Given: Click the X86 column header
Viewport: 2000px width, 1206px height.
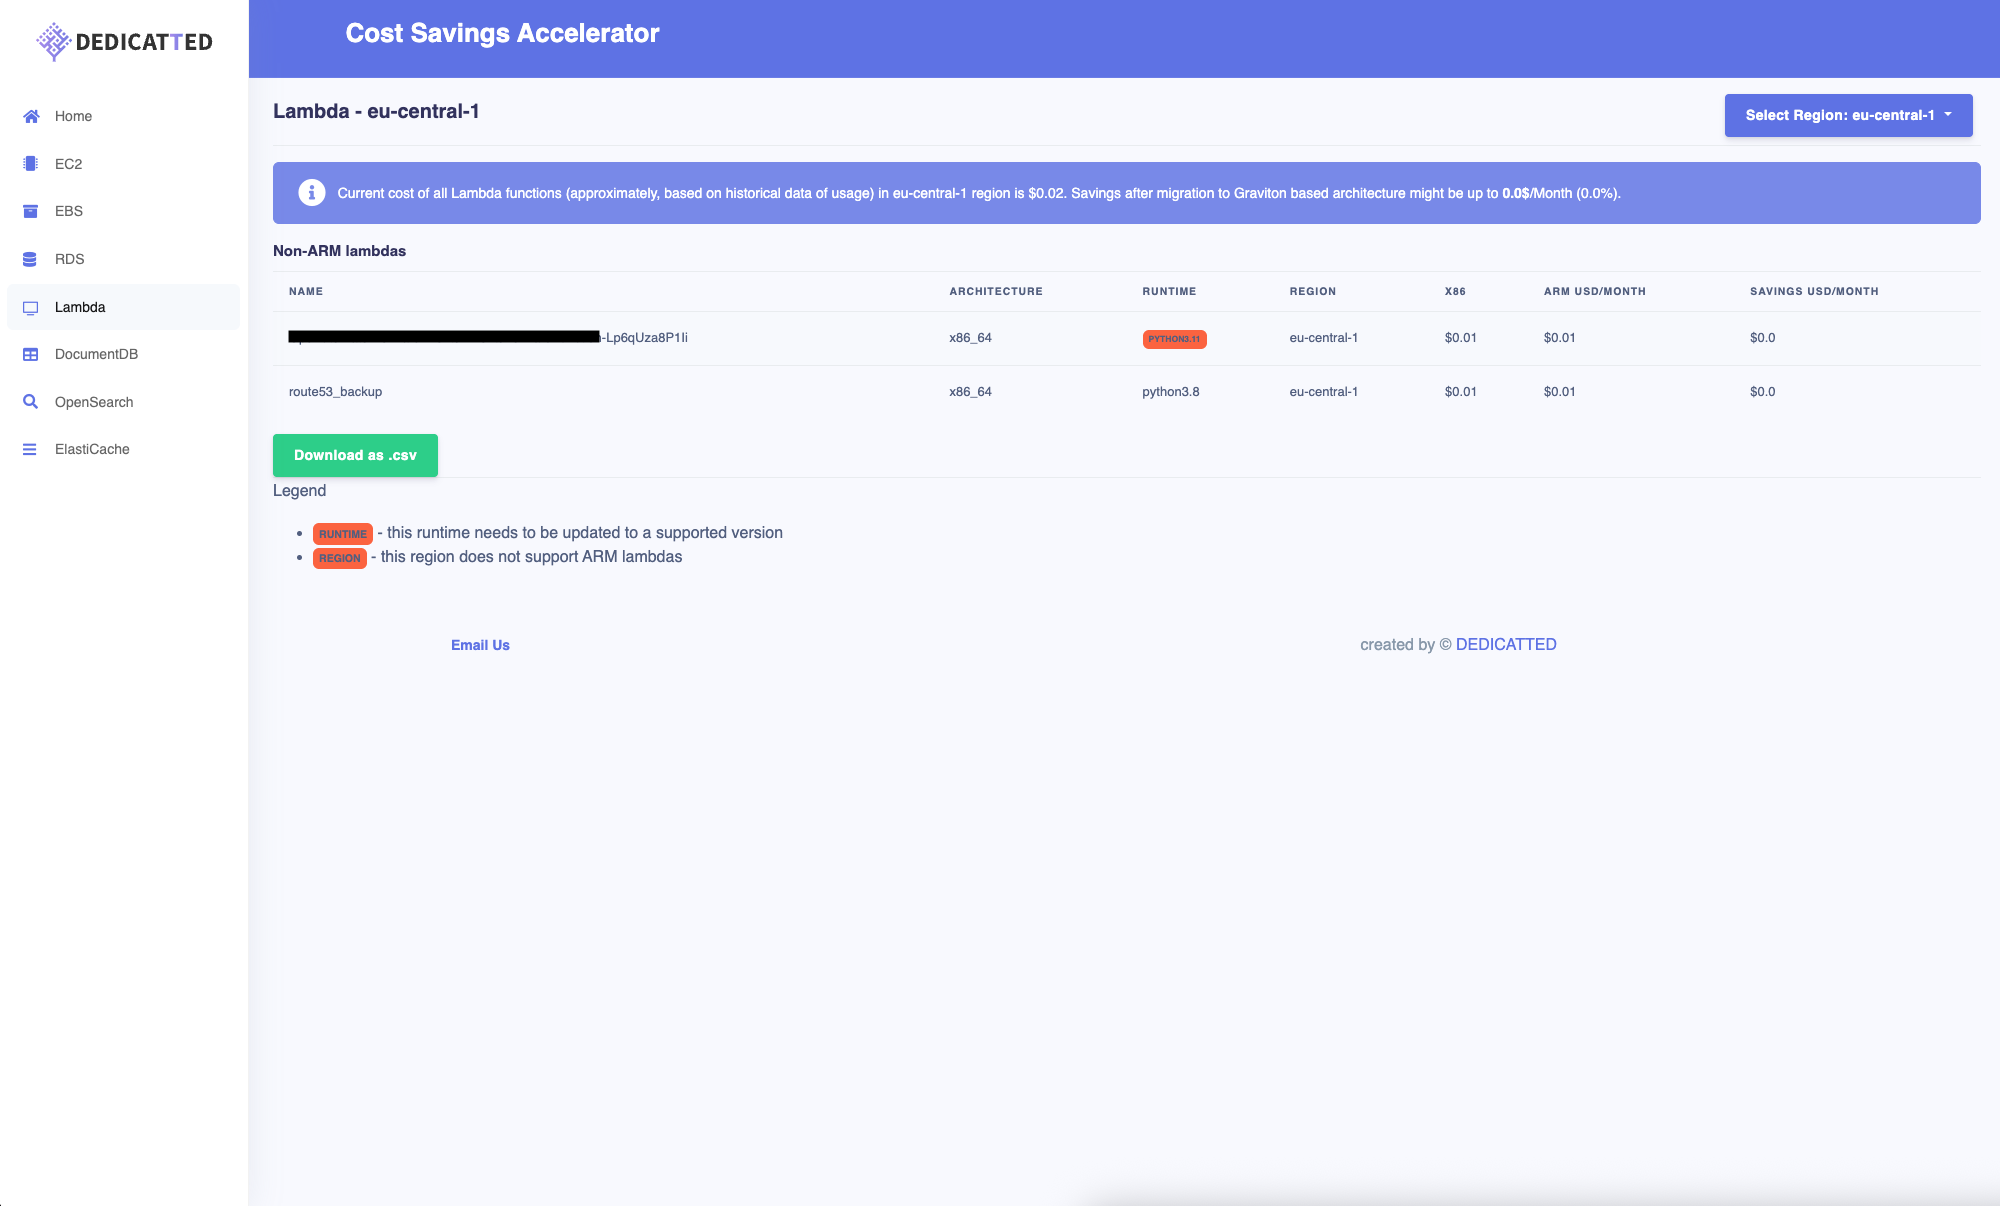Looking at the screenshot, I should pos(1455,291).
